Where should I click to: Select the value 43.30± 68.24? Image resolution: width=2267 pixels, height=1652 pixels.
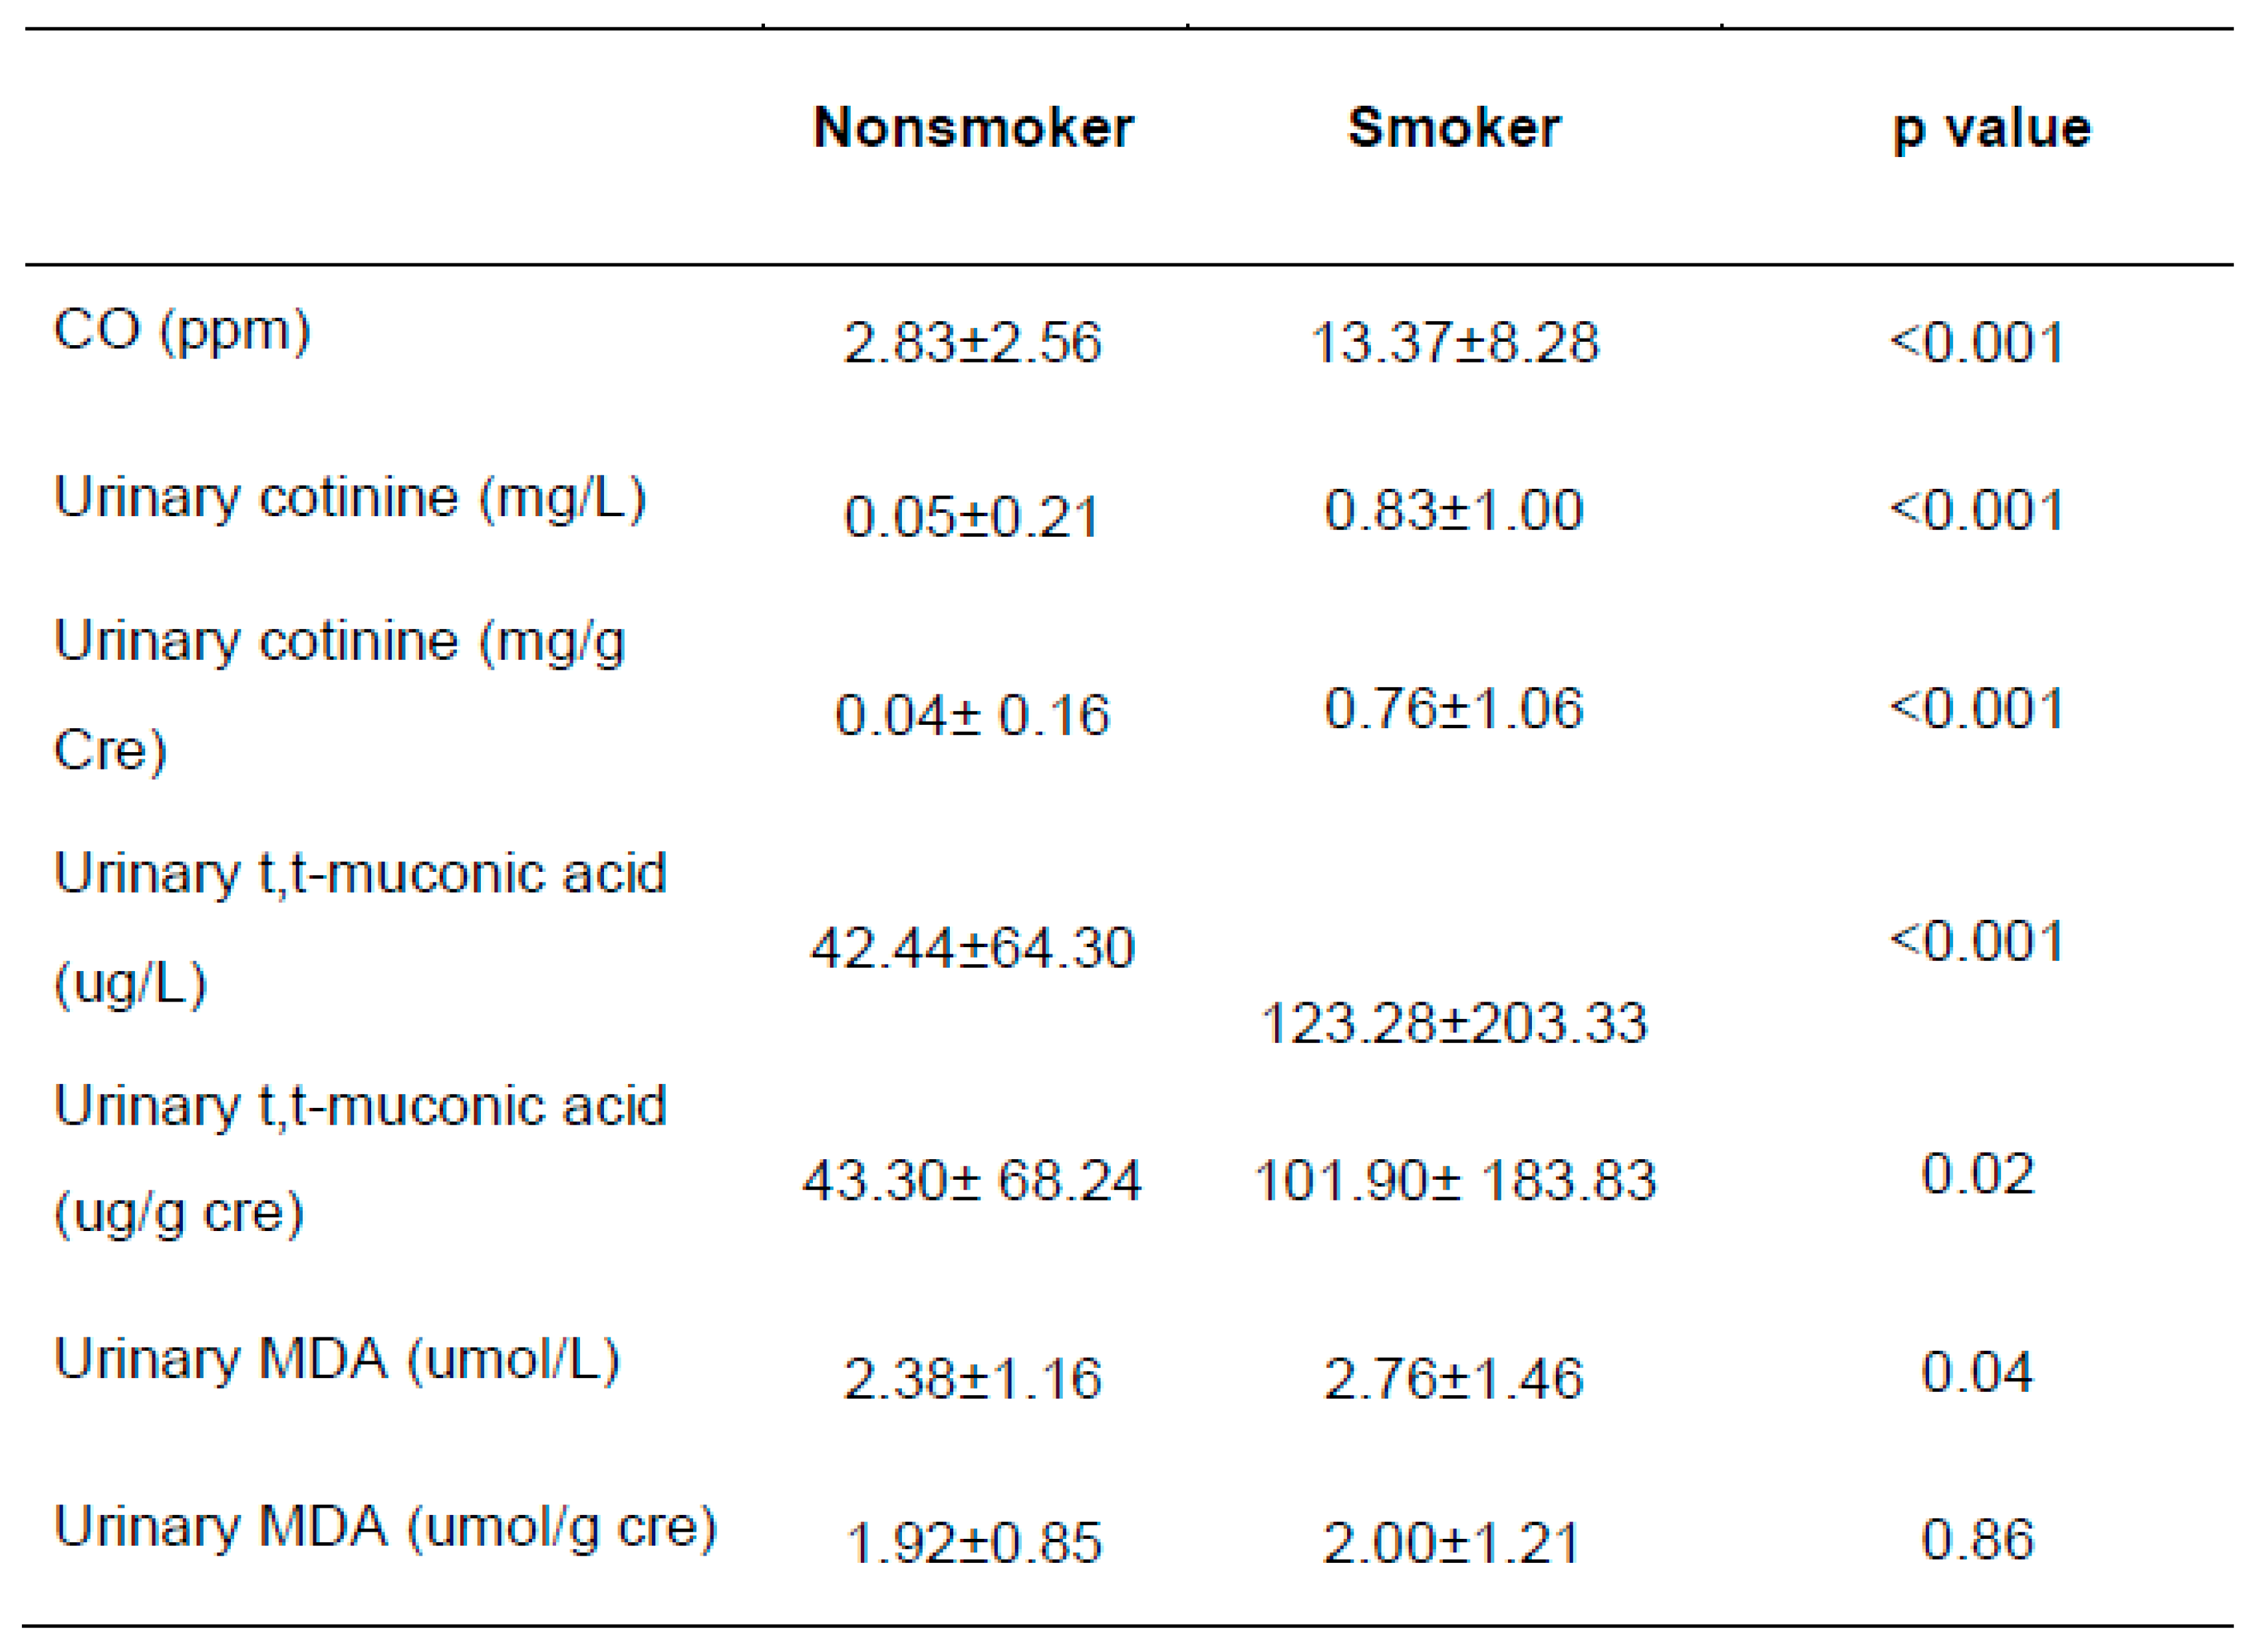click(972, 1181)
